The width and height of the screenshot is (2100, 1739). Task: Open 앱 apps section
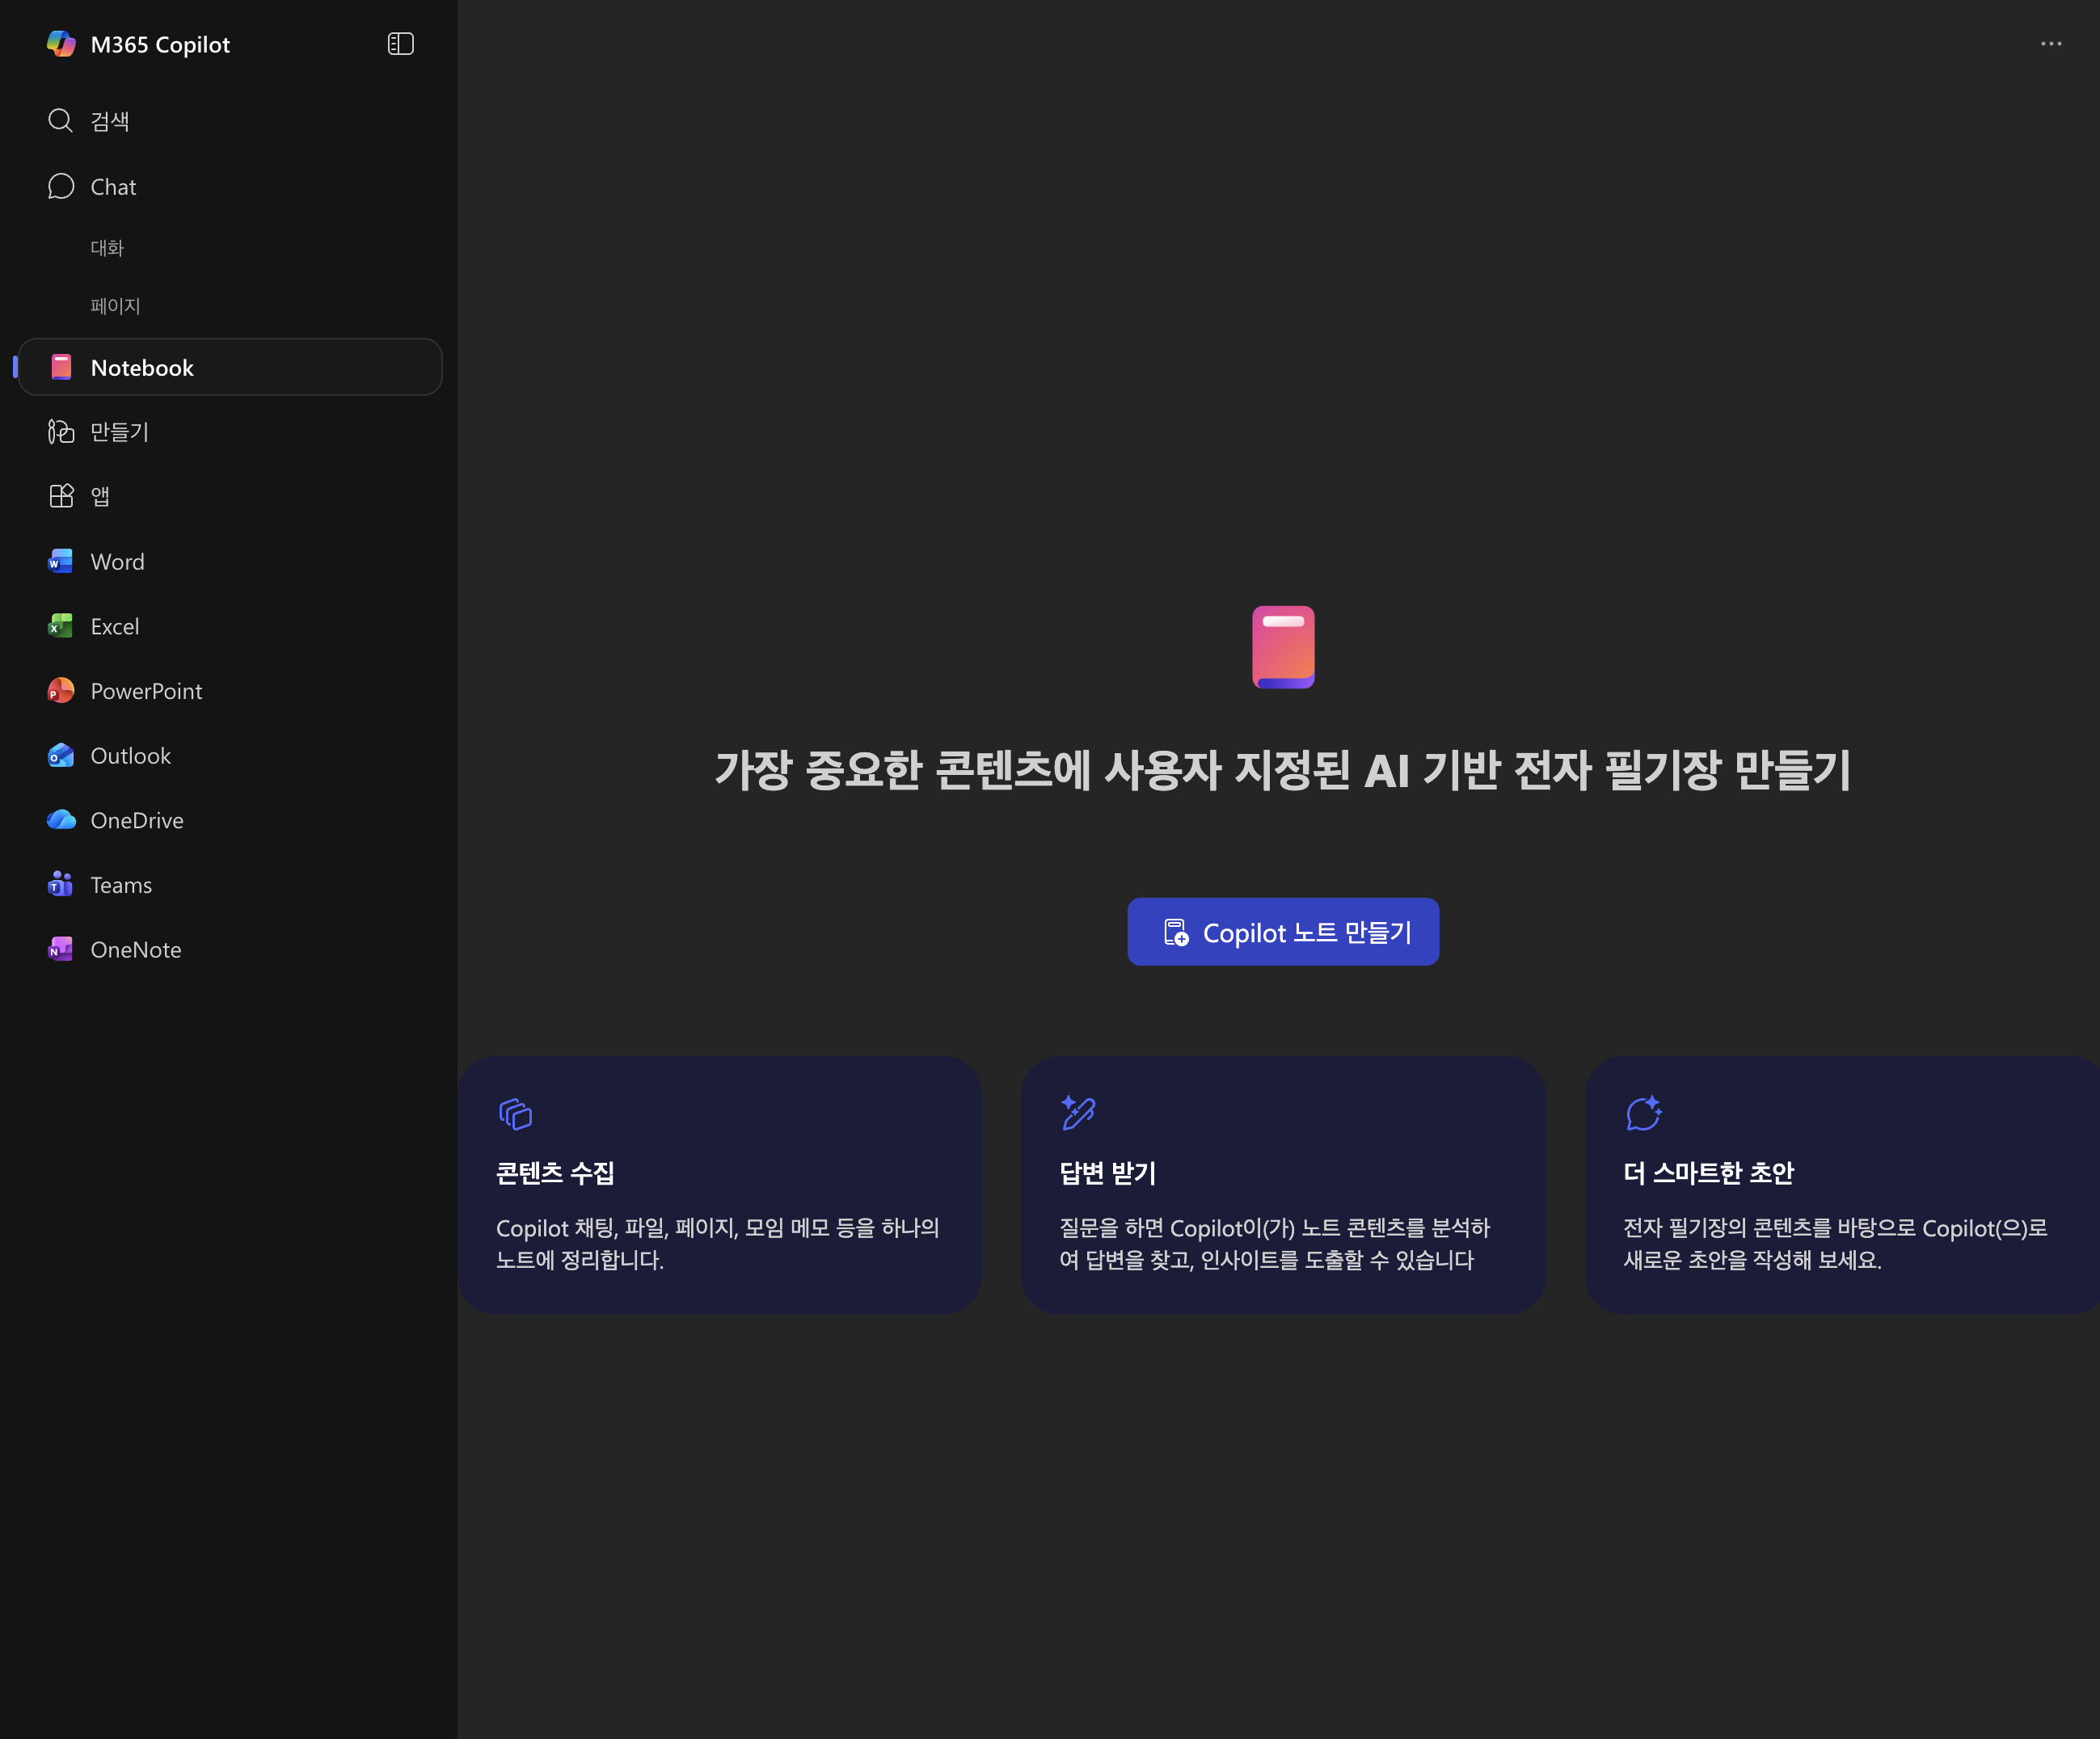tap(99, 496)
